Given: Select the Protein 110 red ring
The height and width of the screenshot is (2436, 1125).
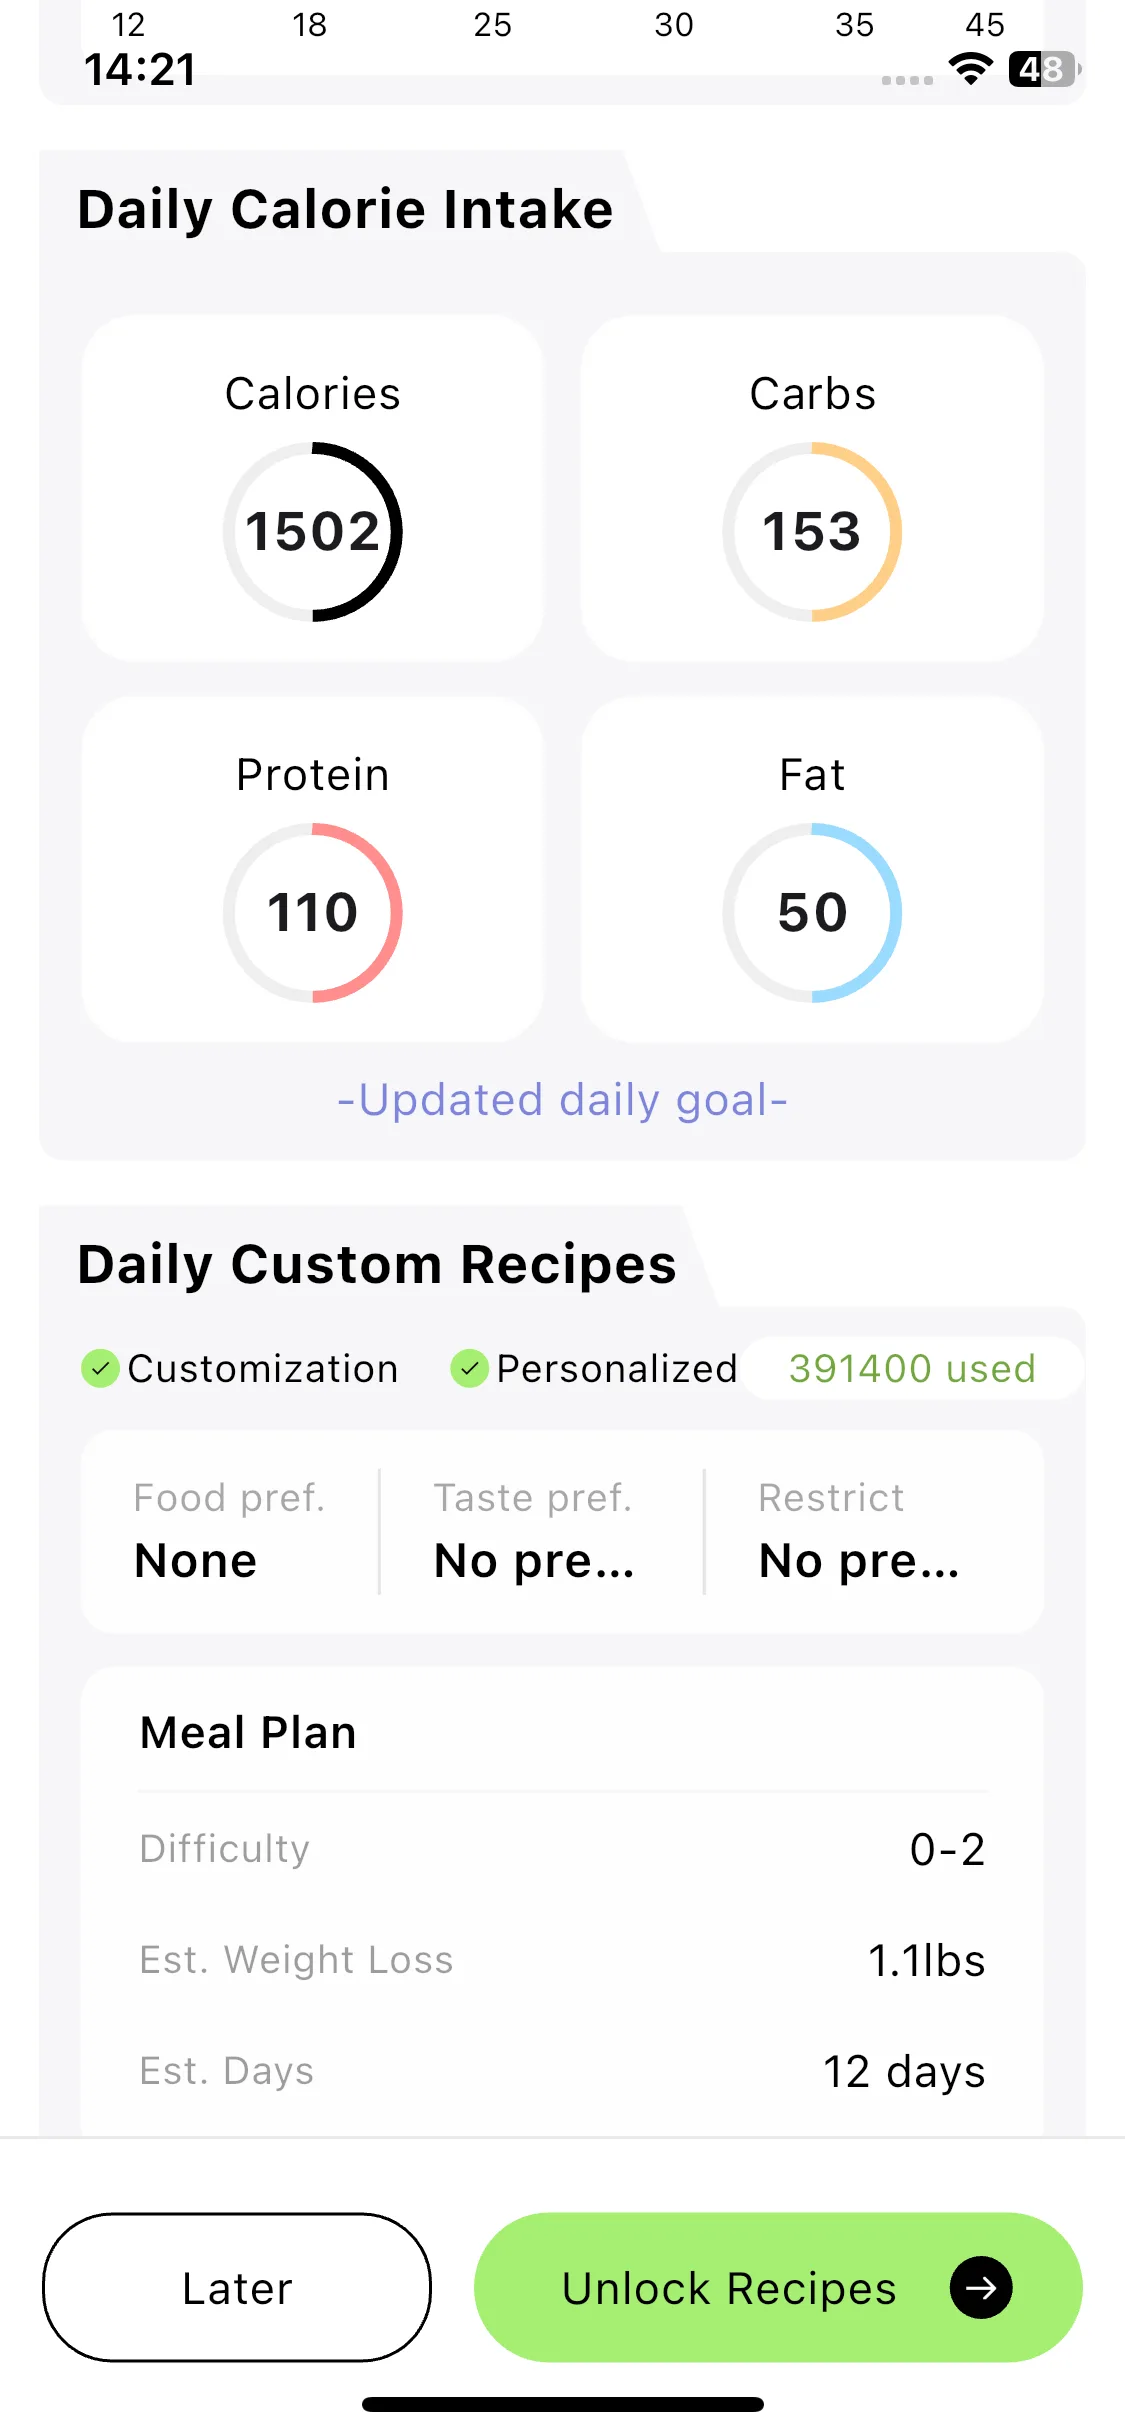Looking at the screenshot, I should pyautogui.click(x=312, y=912).
